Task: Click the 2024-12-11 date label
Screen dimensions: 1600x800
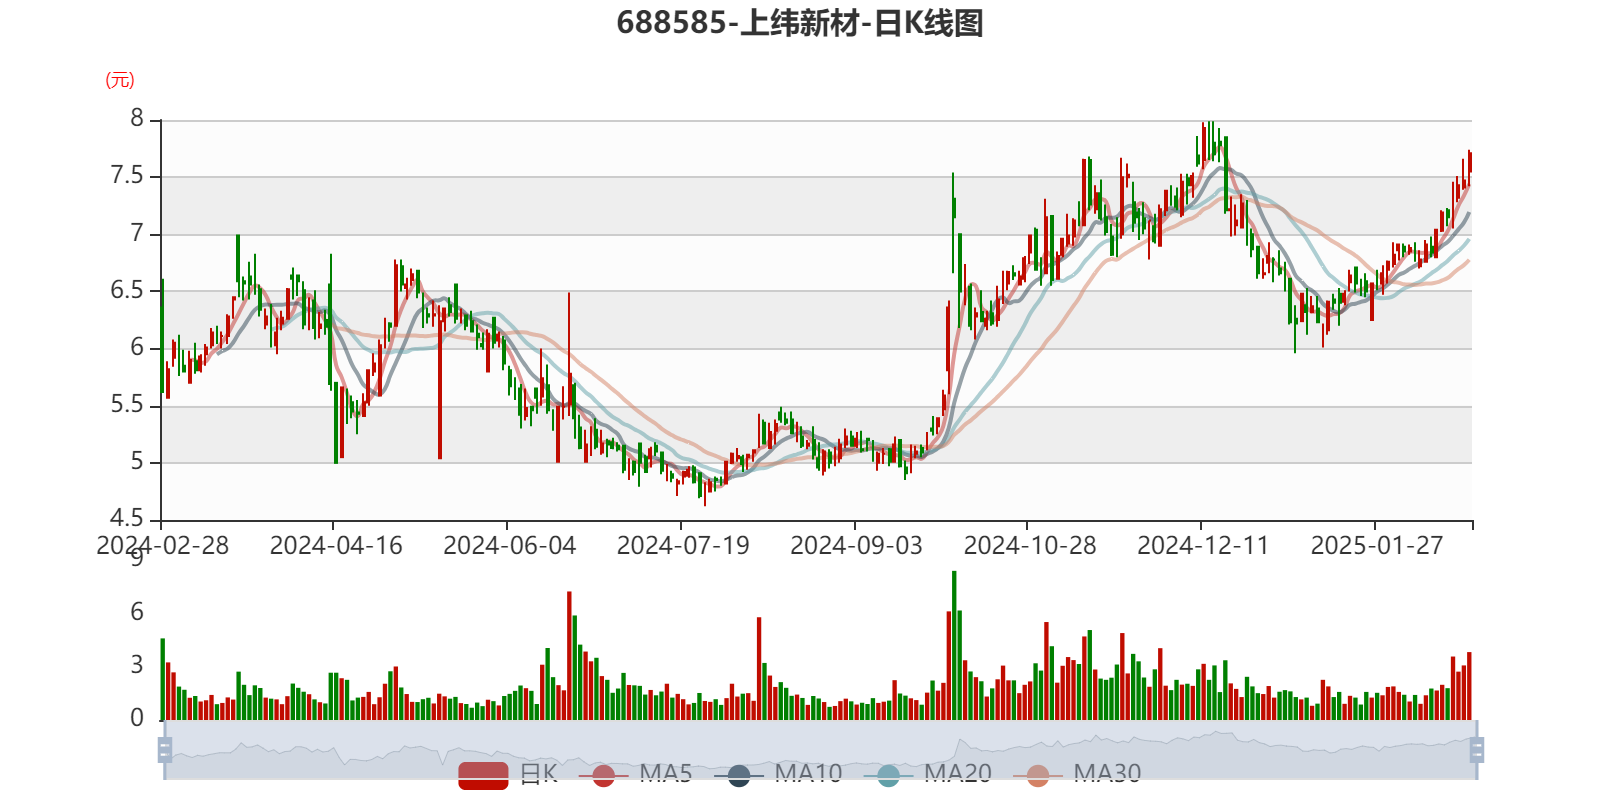Action: click(1203, 546)
